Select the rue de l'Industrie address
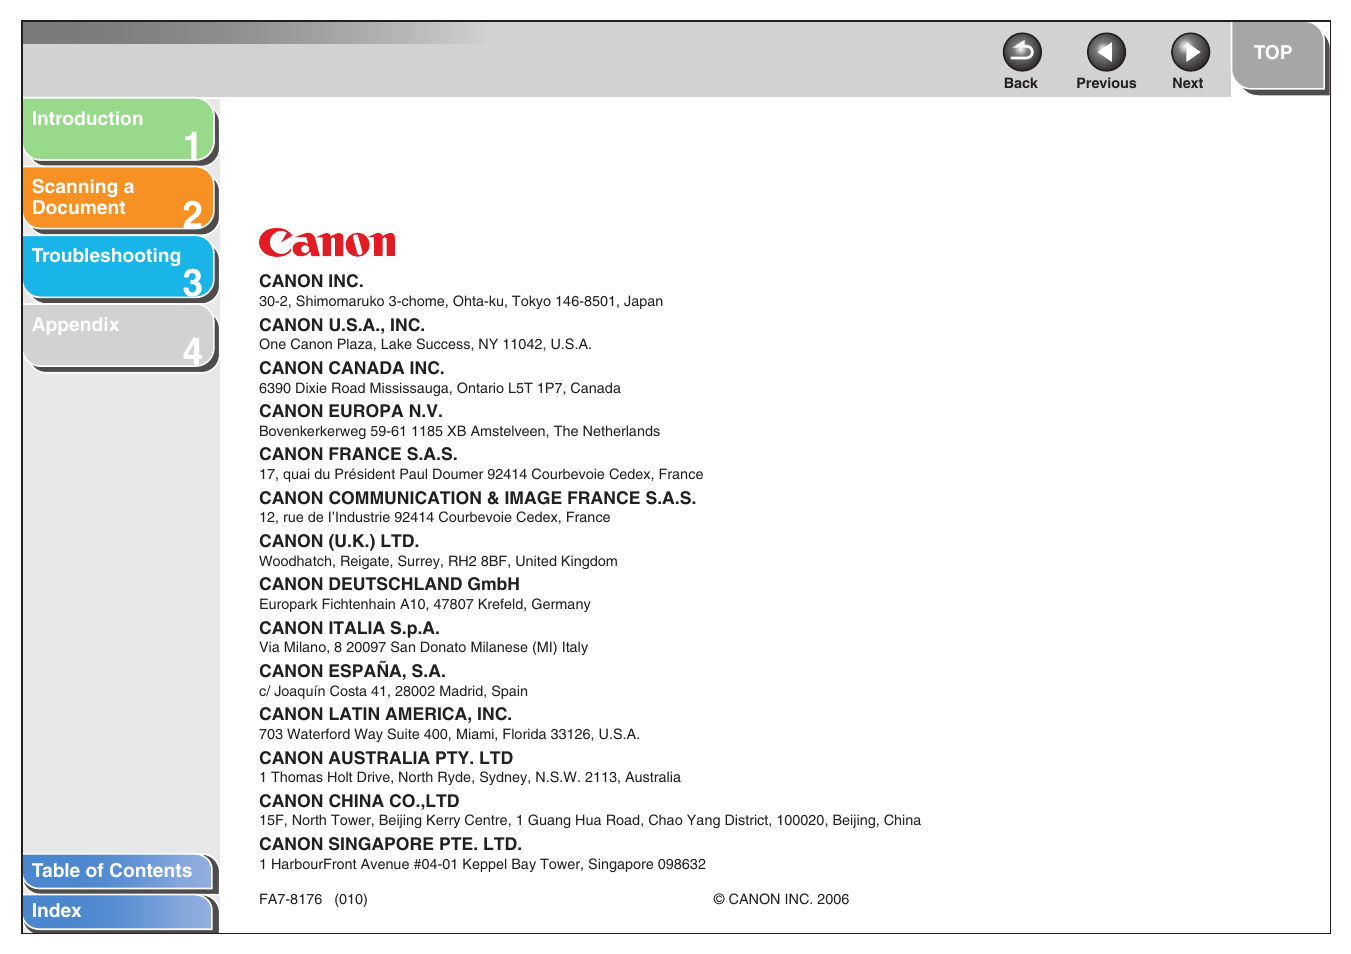Viewport: 1351px width, 954px height. 435,517
